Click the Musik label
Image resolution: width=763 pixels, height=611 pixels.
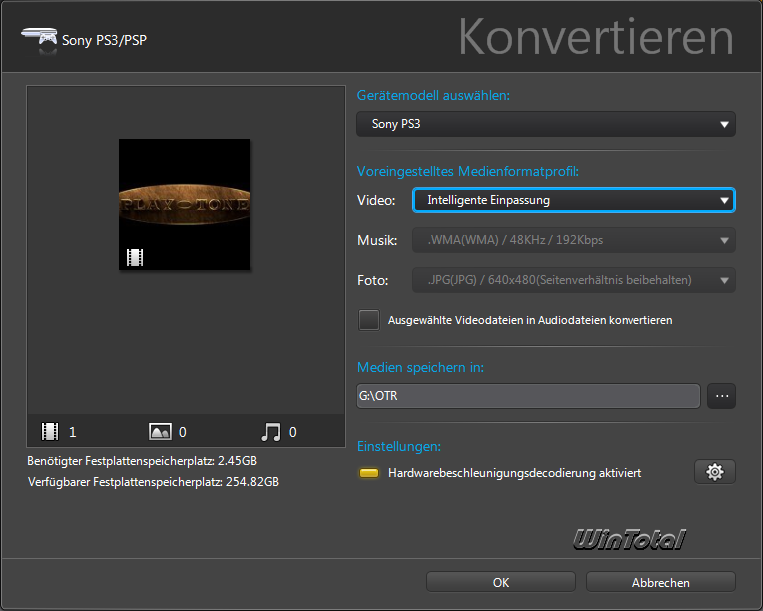[x=377, y=240]
